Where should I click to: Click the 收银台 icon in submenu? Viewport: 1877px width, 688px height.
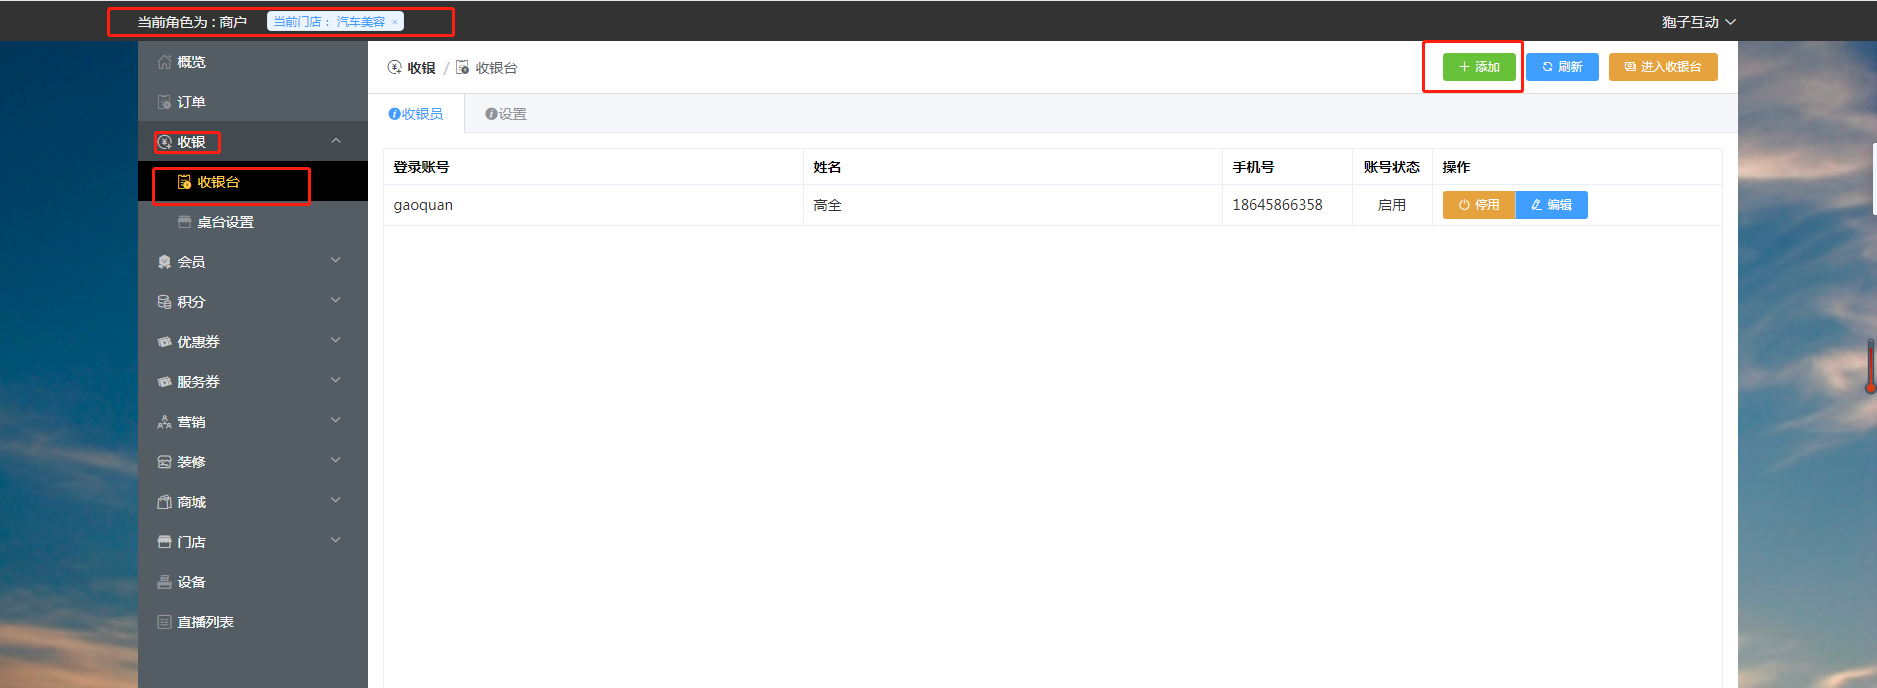click(x=184, y=182)
